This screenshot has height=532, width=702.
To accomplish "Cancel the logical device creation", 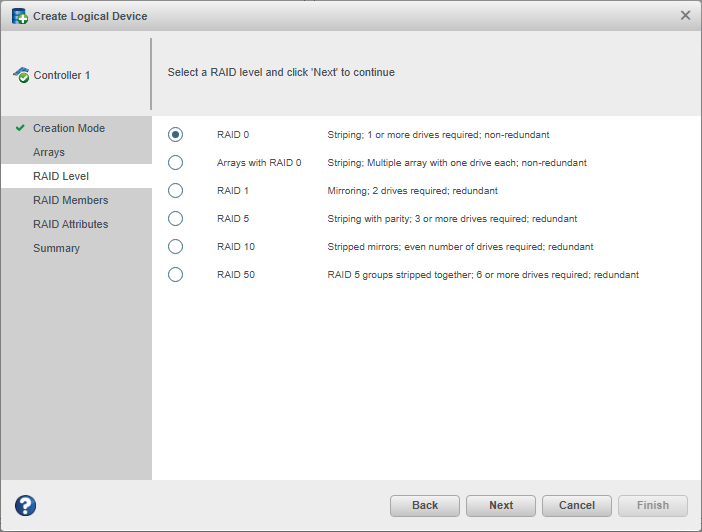I will pos(577,505).
